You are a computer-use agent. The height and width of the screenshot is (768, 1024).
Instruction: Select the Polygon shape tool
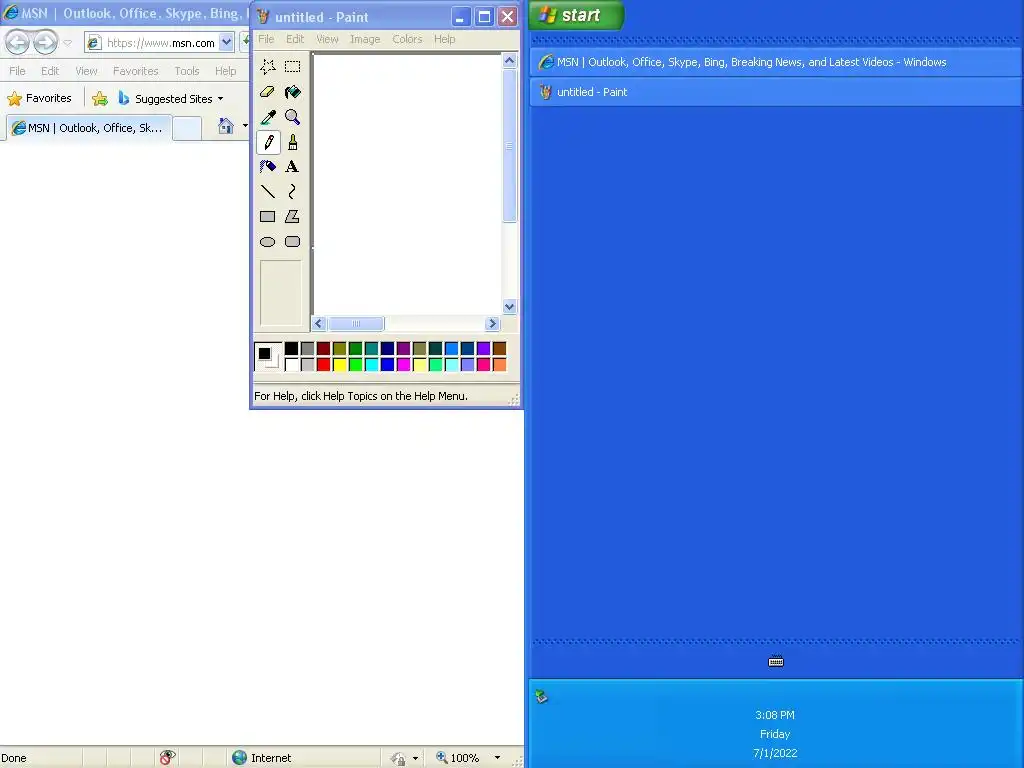click(292, 216)
